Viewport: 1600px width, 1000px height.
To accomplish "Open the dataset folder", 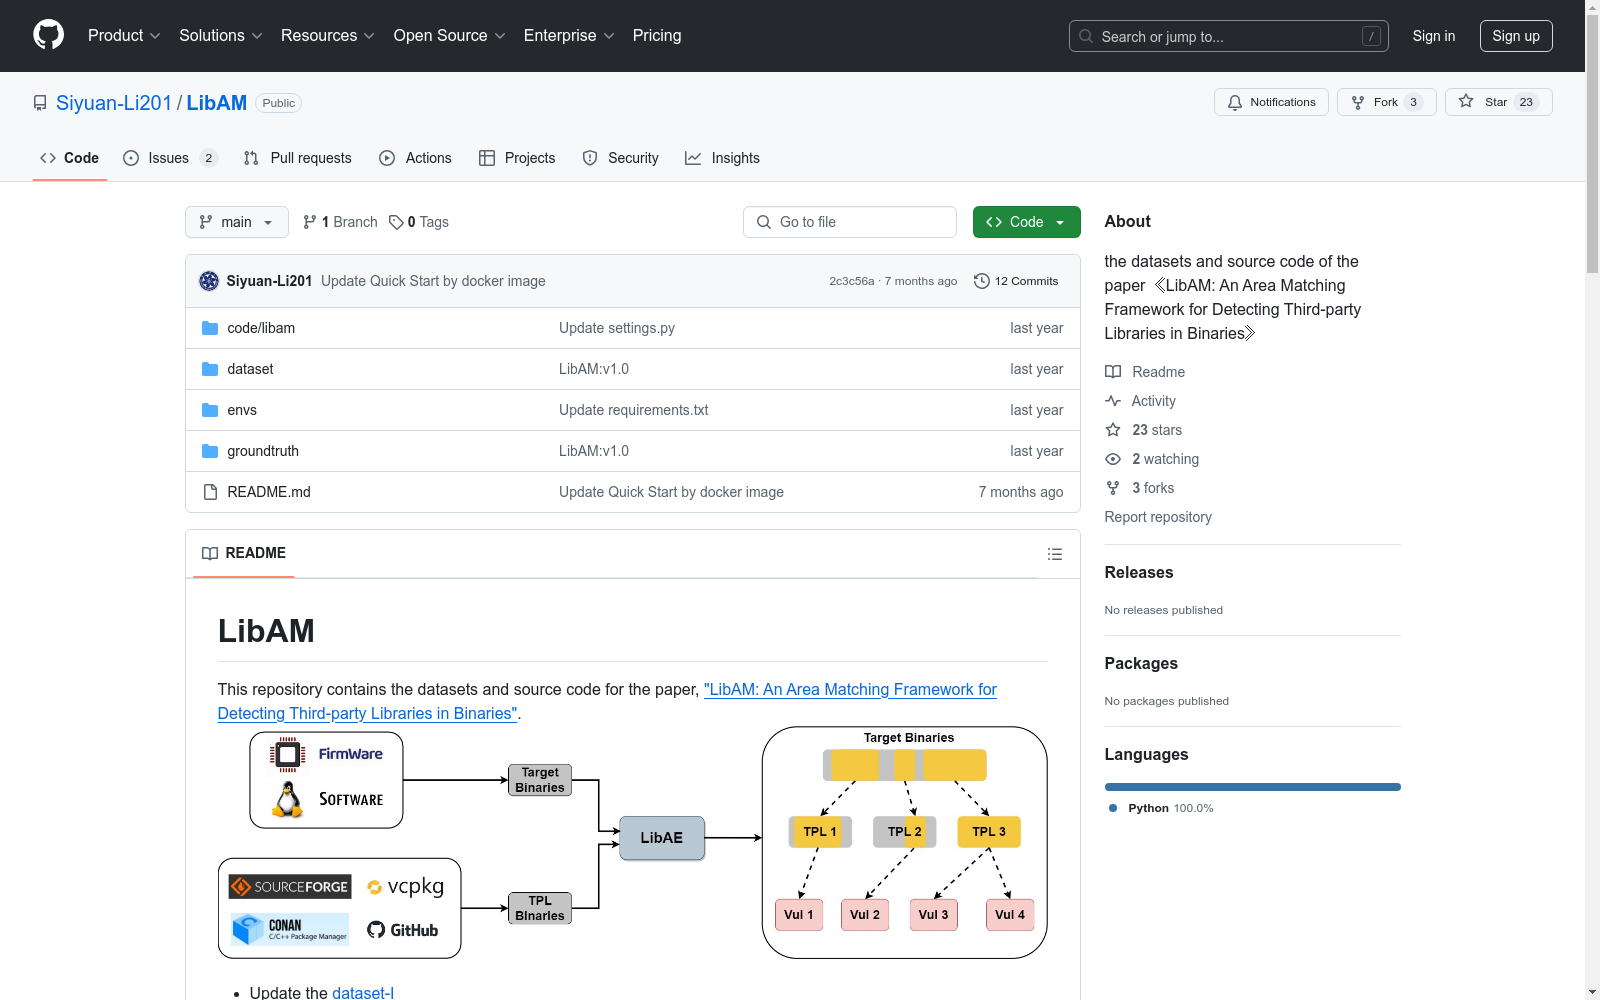I will point(250,369).
